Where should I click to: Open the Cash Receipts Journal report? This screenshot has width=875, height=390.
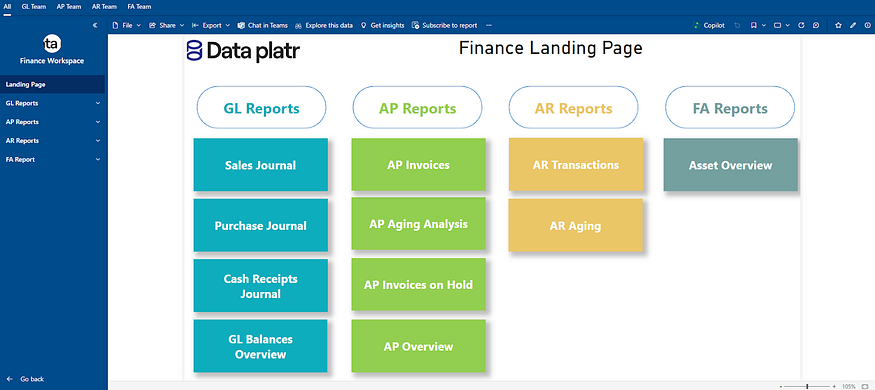[261, 286]
